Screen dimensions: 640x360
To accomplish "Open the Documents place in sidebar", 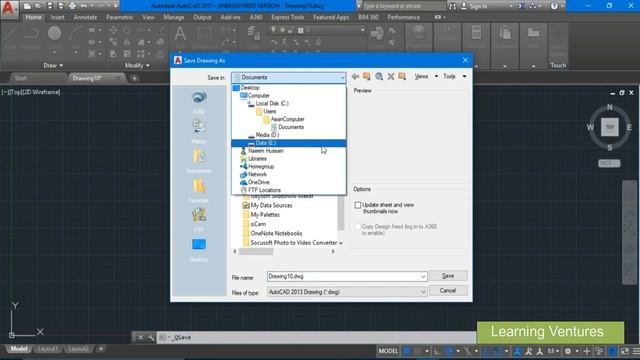I will 199,161.
